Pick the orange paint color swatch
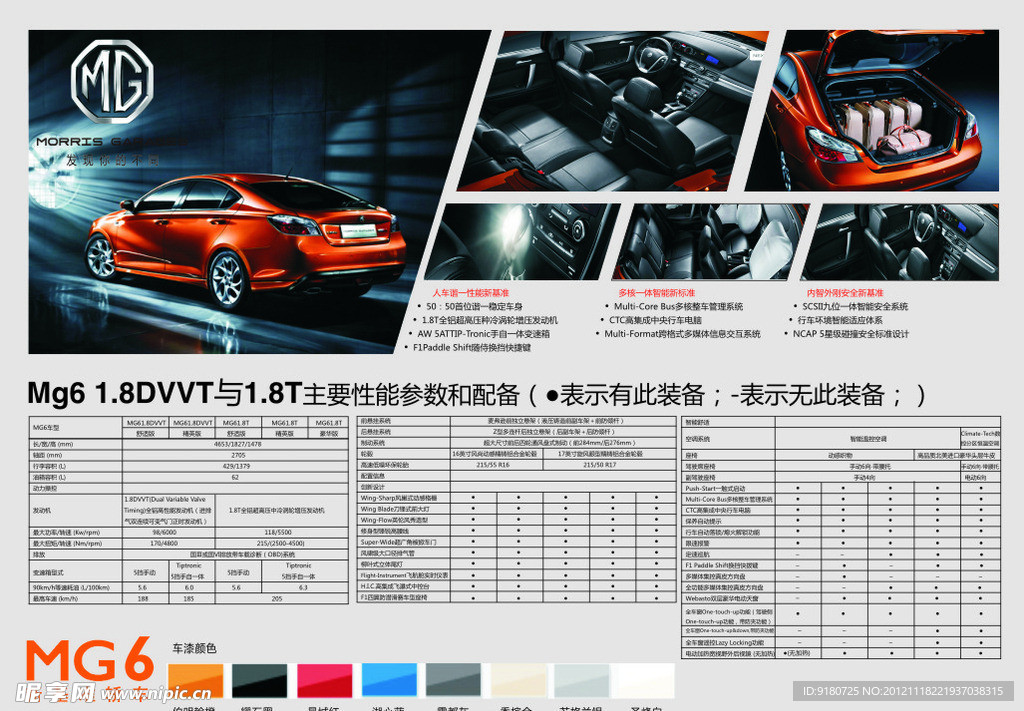This screenshot has height=711, width=1024. [x=195, y=681]
